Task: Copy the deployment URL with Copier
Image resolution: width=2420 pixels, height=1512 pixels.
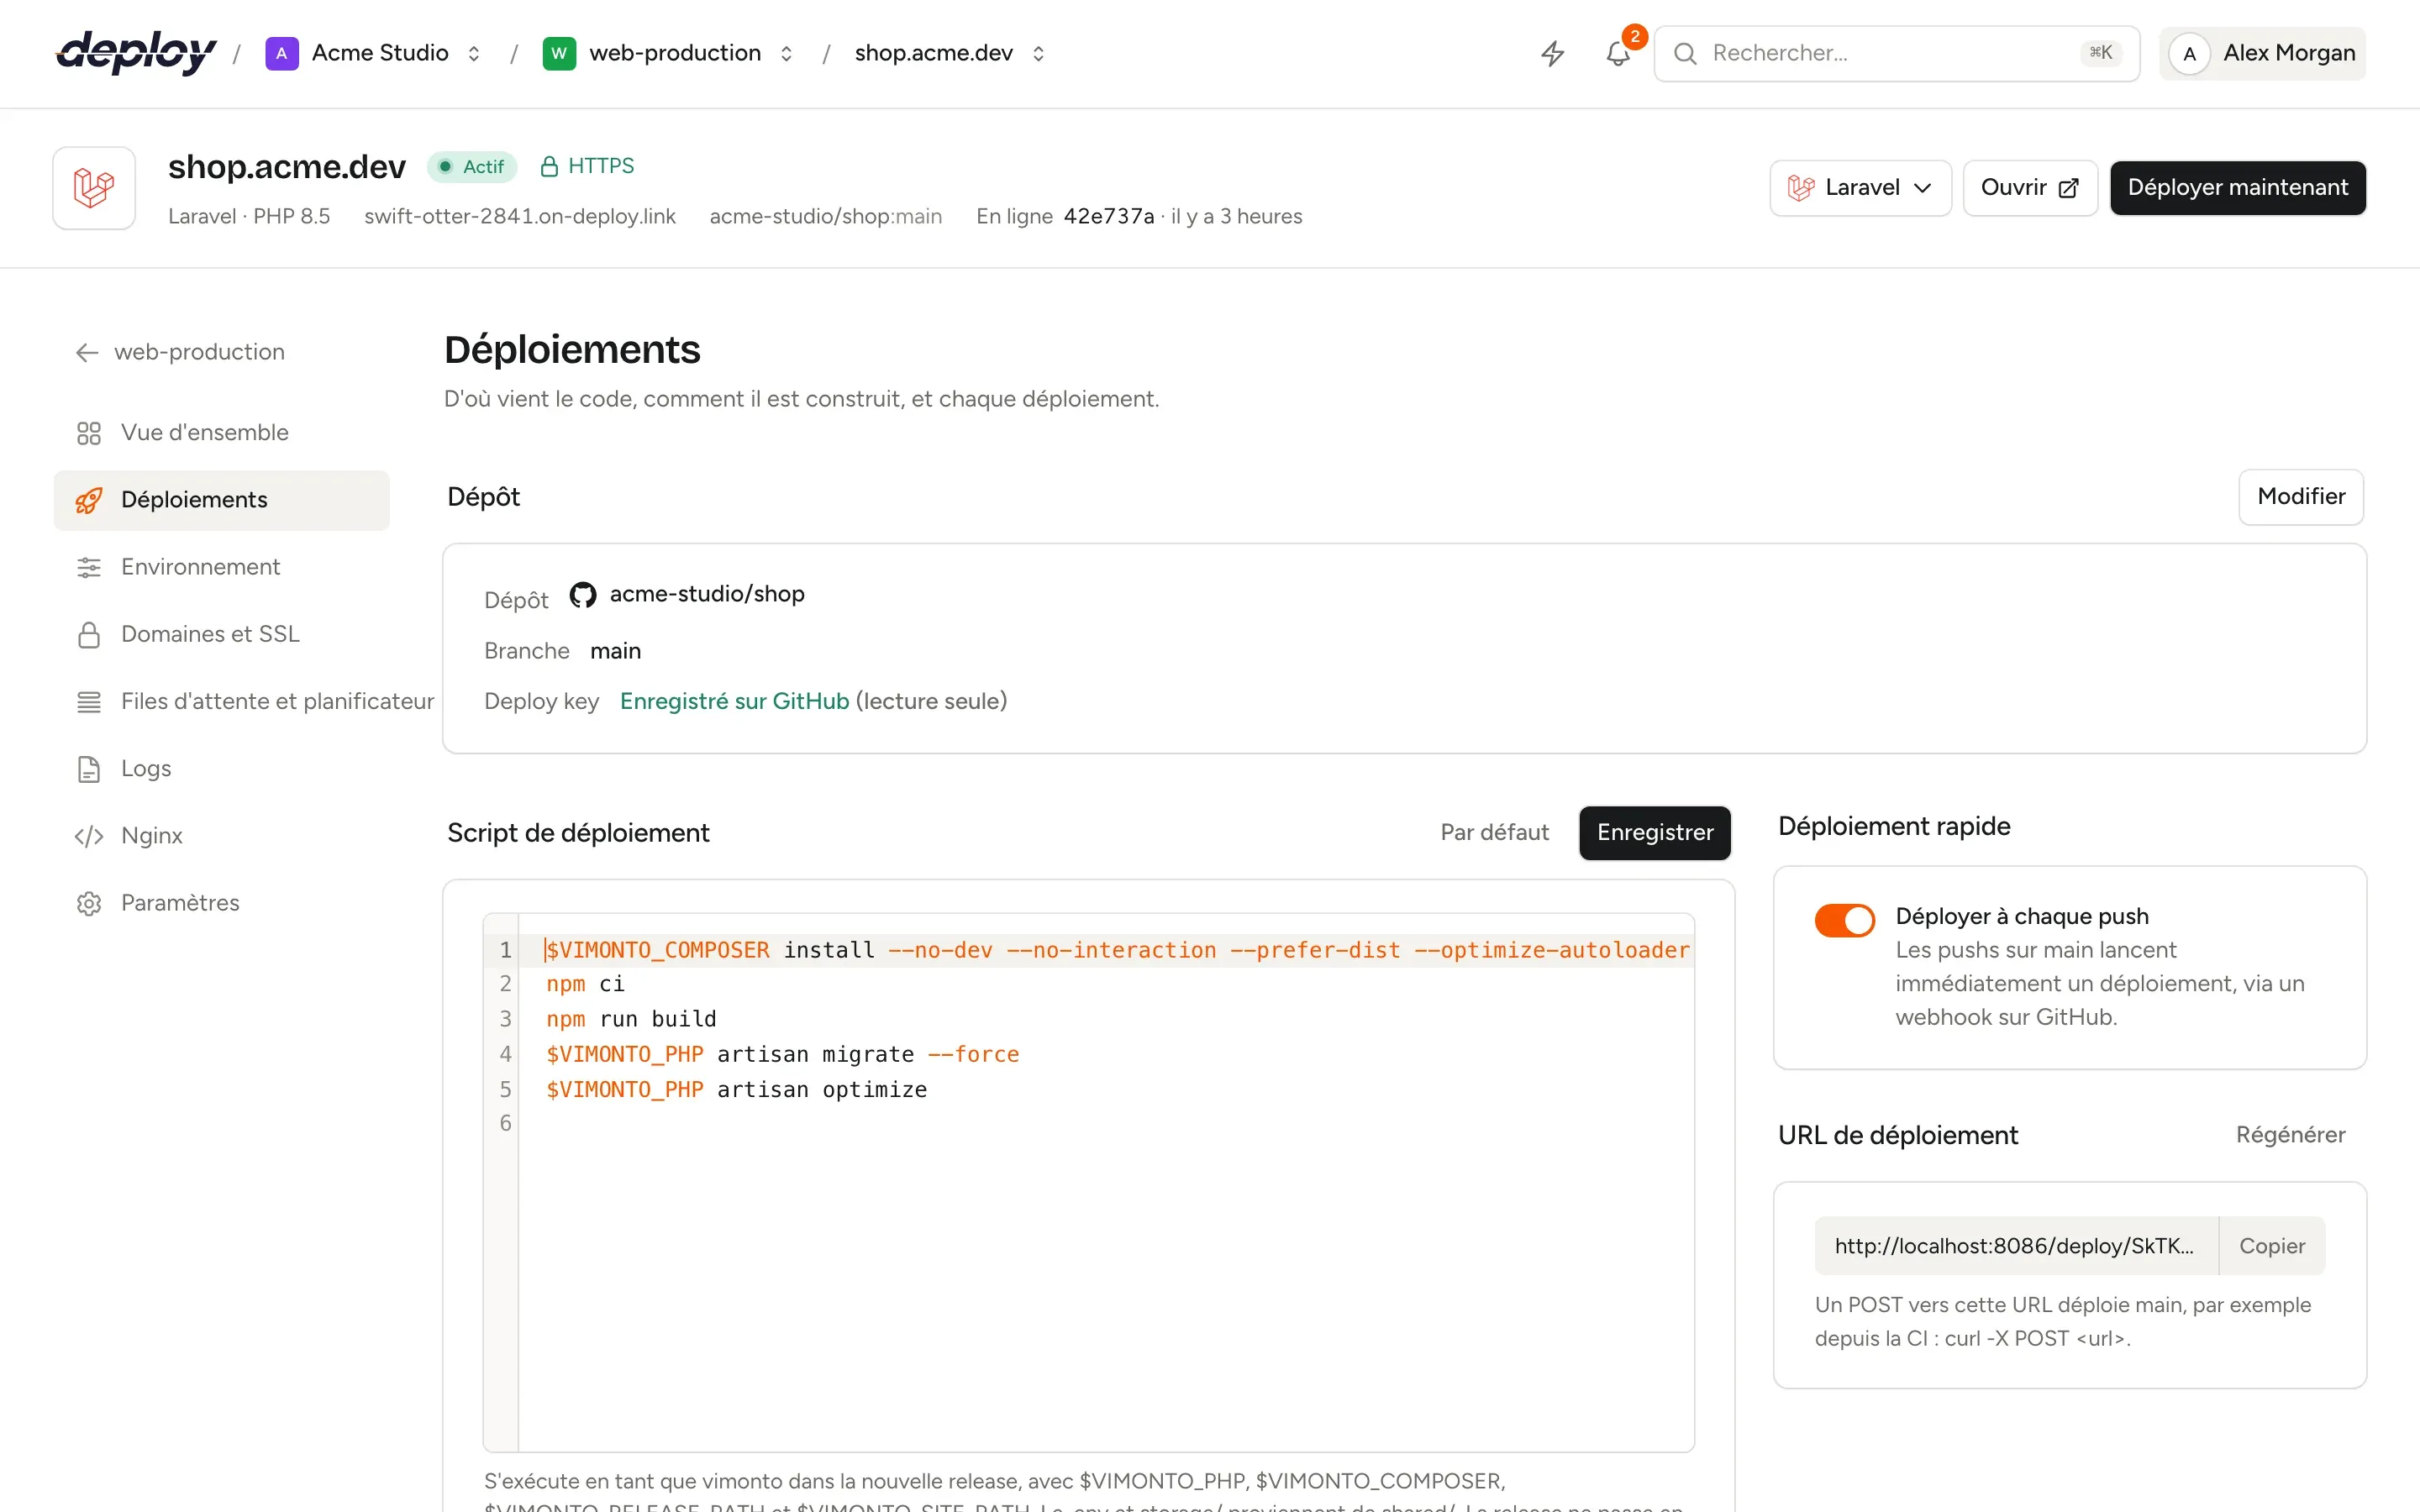Action: 2272,1246
